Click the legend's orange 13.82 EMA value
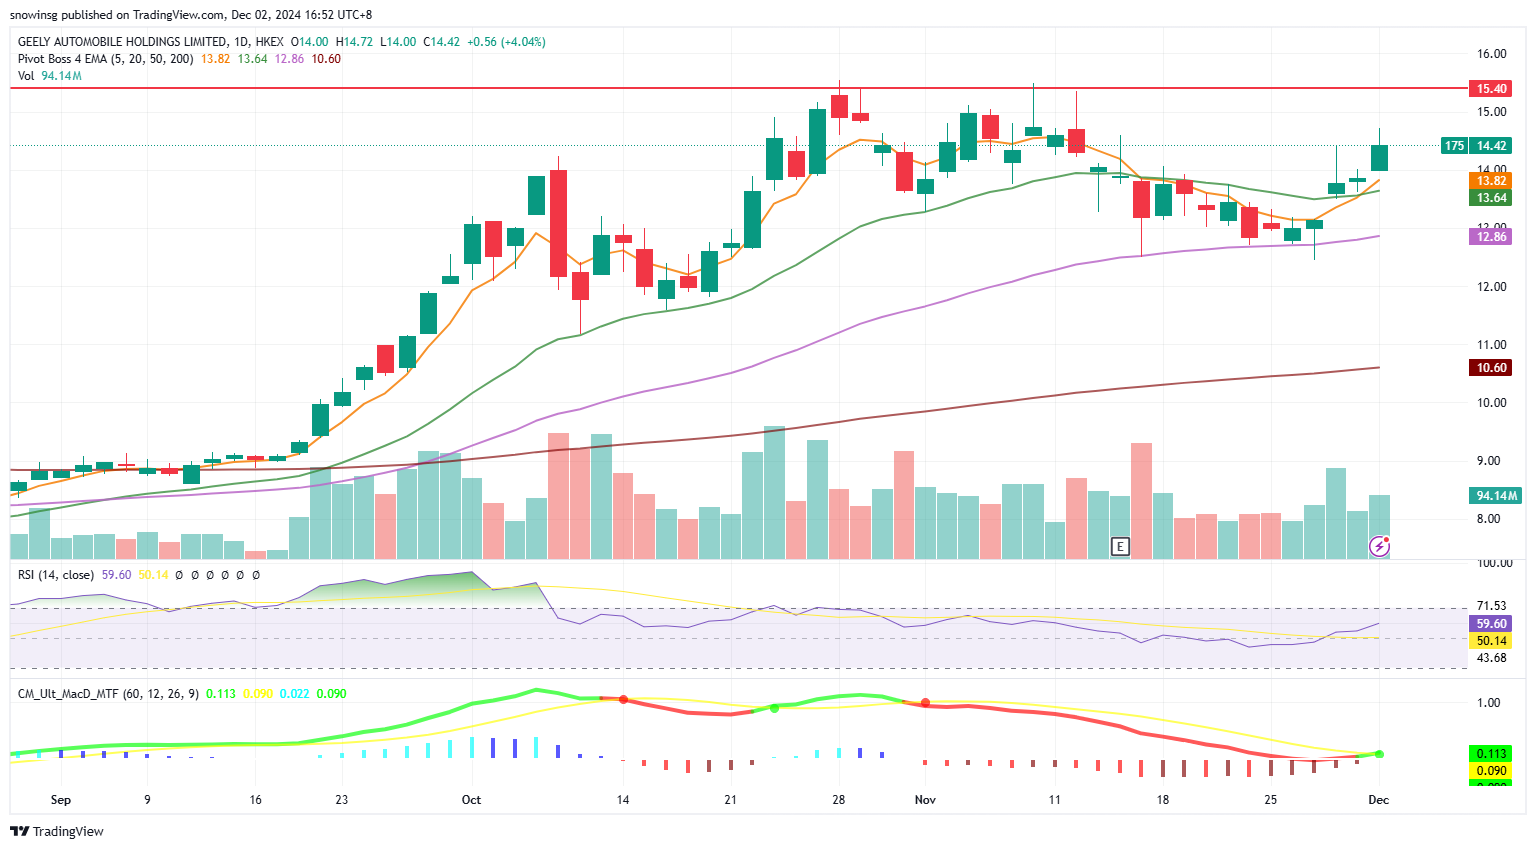The image size is (1536, 849). point(215,59)
